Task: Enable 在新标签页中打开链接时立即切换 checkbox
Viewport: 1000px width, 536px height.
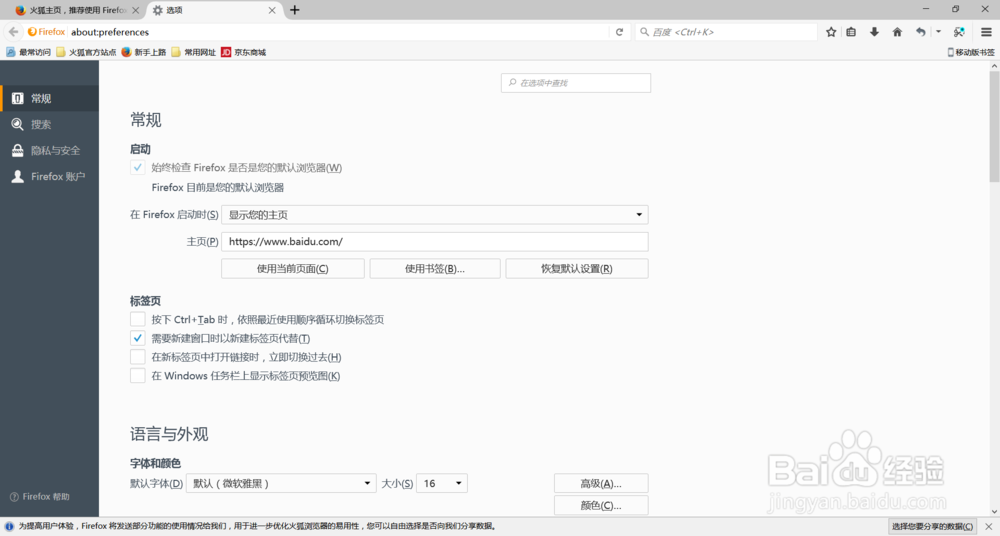Action: [x=138, y=357]
